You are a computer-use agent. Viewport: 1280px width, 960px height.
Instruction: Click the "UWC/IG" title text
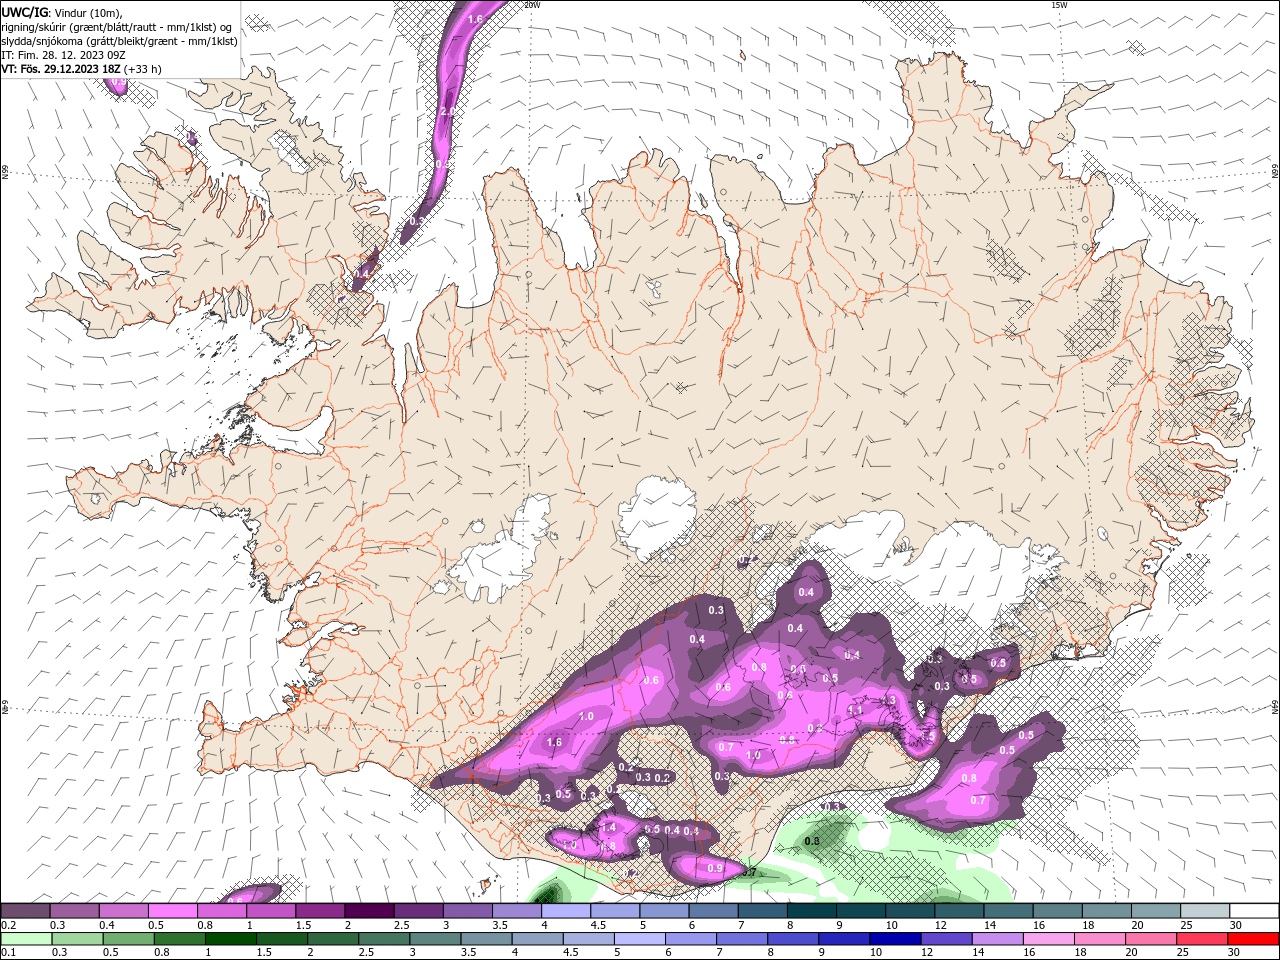(24, 12)
